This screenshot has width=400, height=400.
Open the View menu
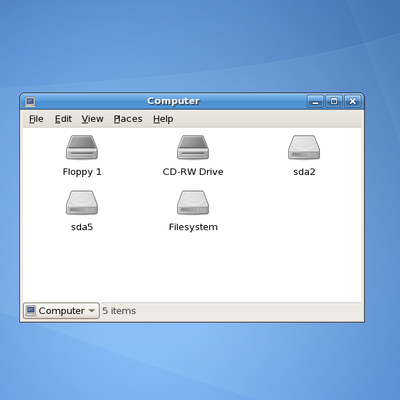tap(92, 119)
